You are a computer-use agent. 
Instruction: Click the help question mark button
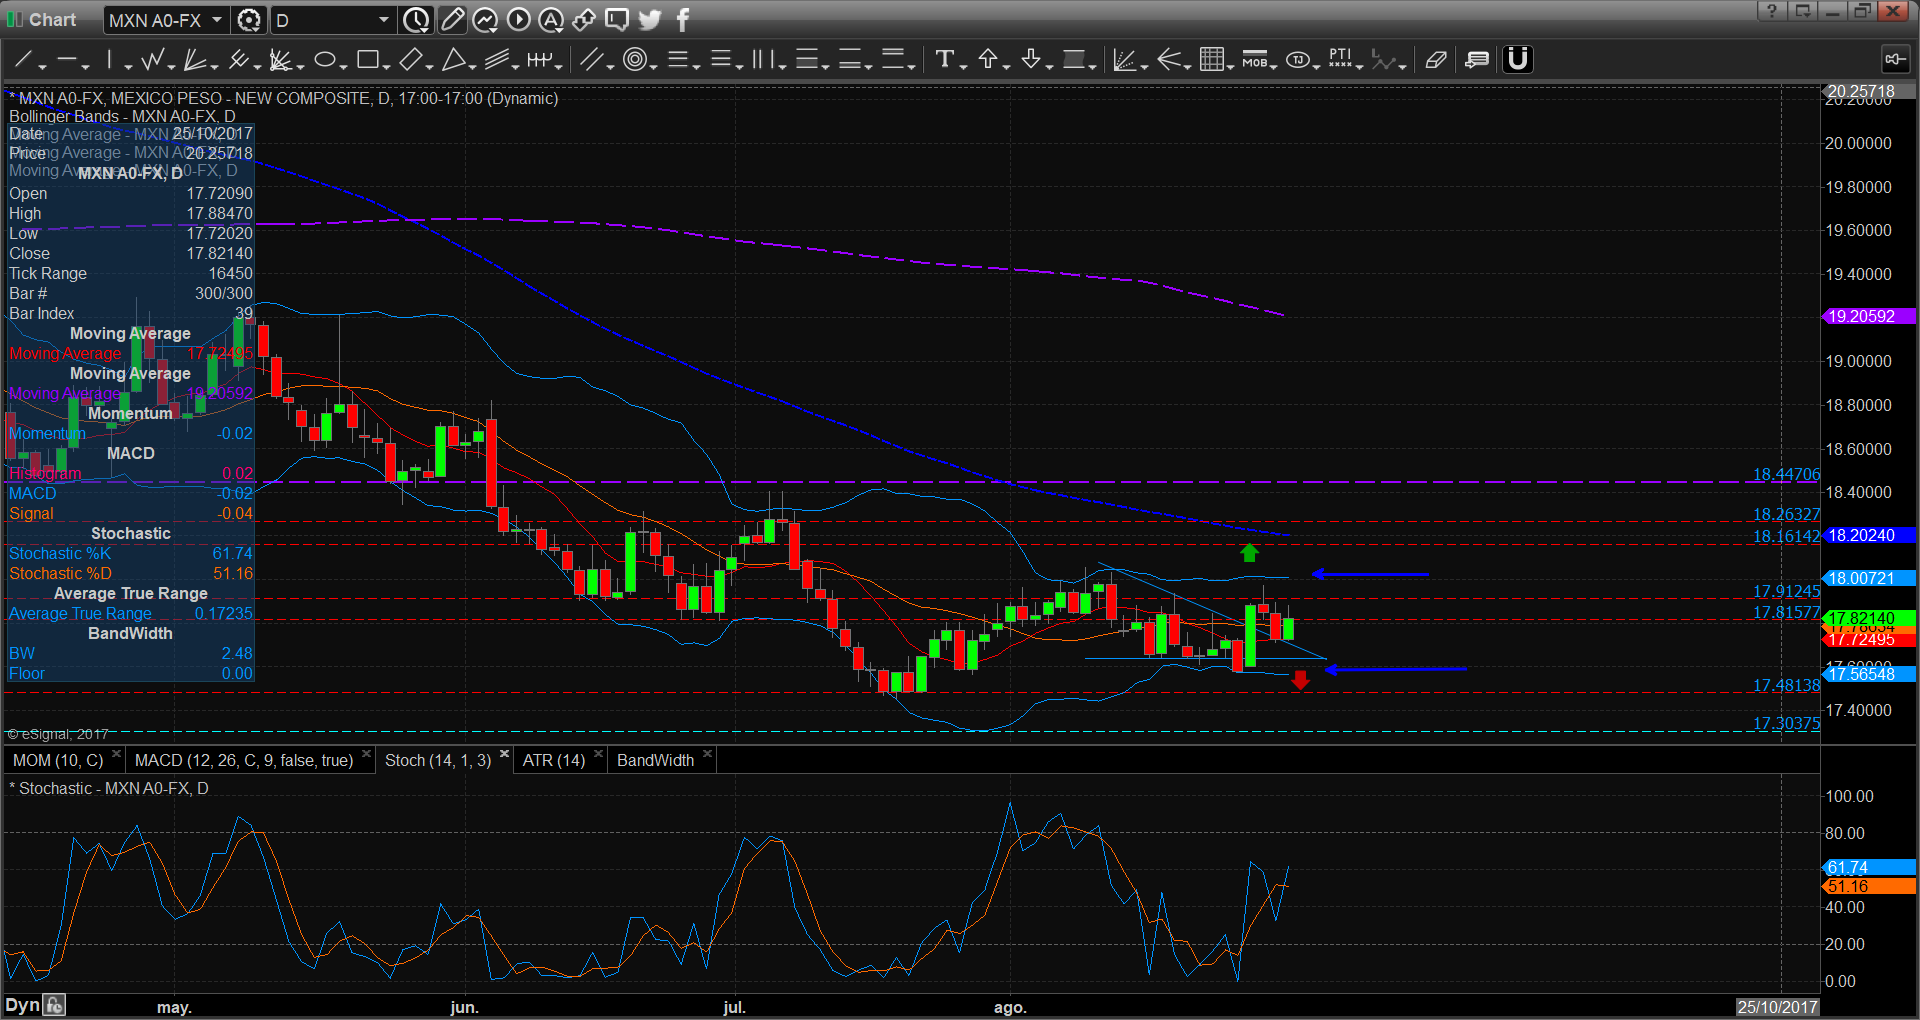click(x=1771, y=11)
